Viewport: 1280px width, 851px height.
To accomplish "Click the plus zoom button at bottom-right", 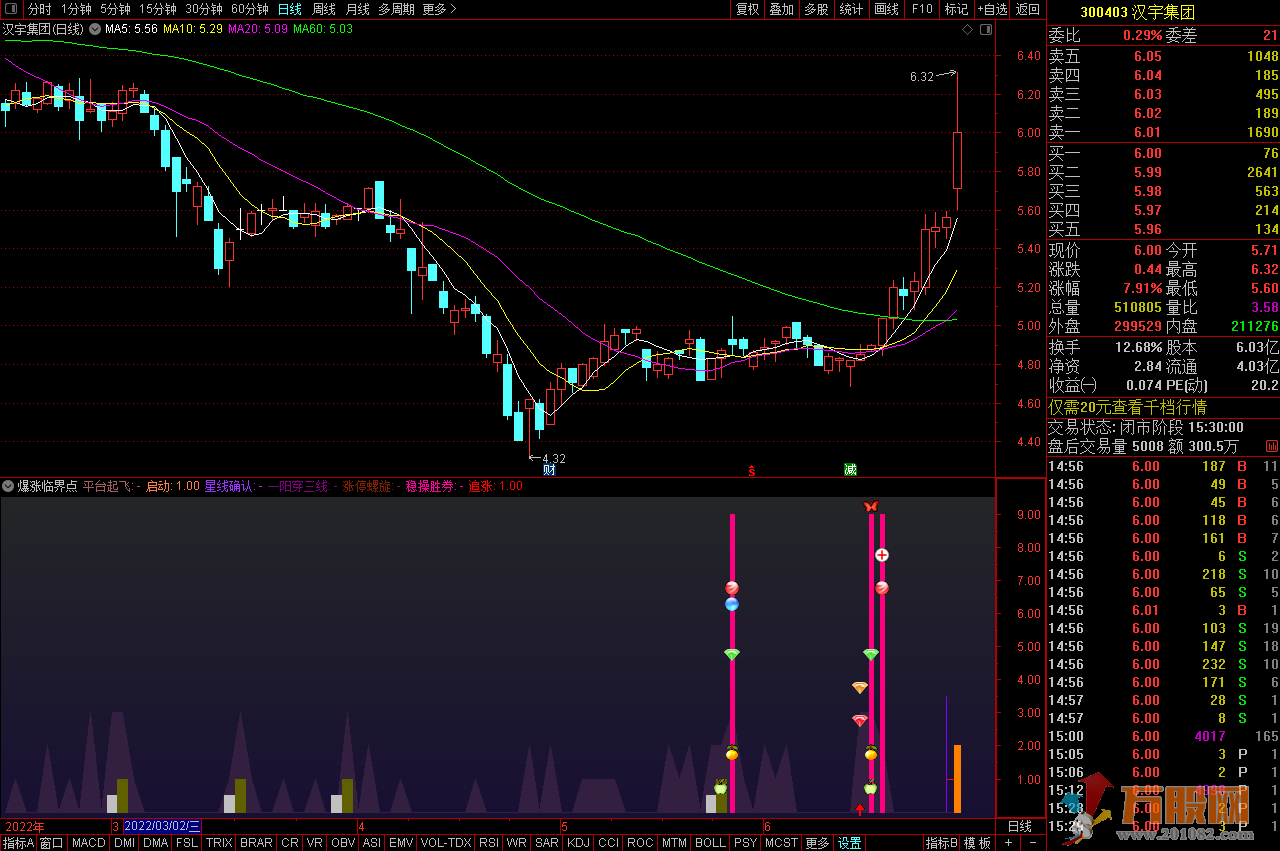I will [1008, 843].
